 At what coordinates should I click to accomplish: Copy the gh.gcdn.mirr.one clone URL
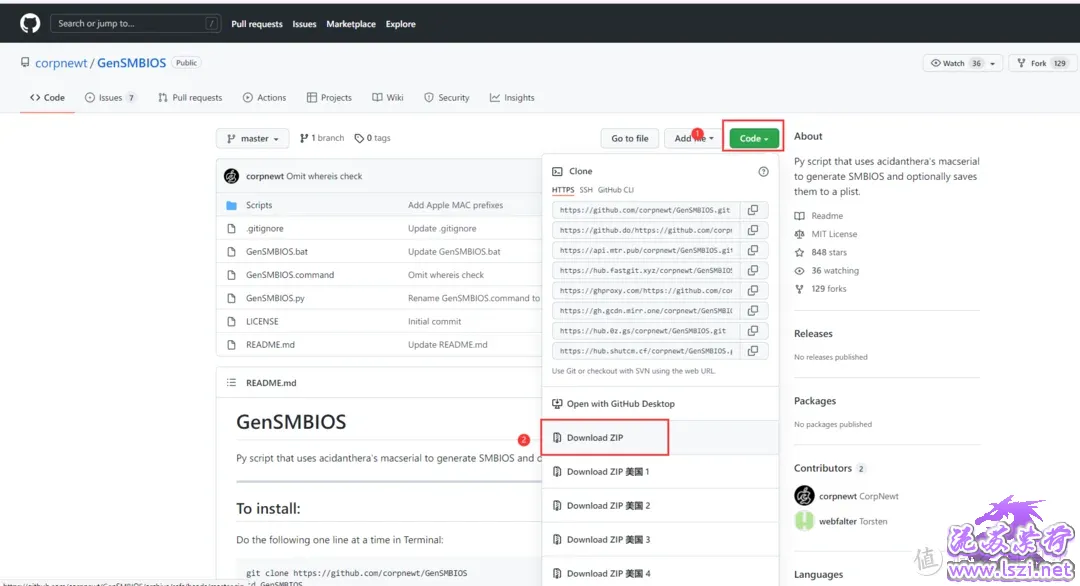click(x=753, y=311)
